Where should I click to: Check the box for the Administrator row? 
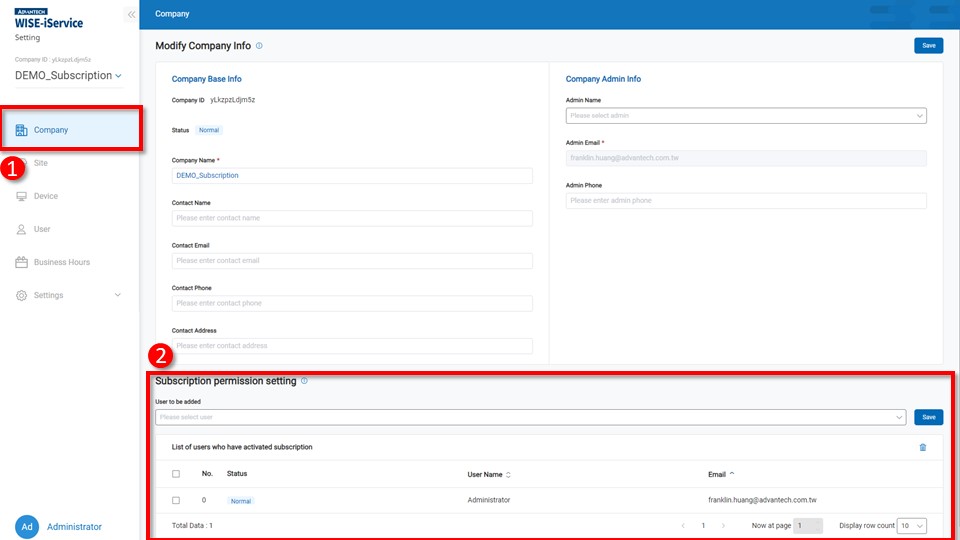(176, 500)
